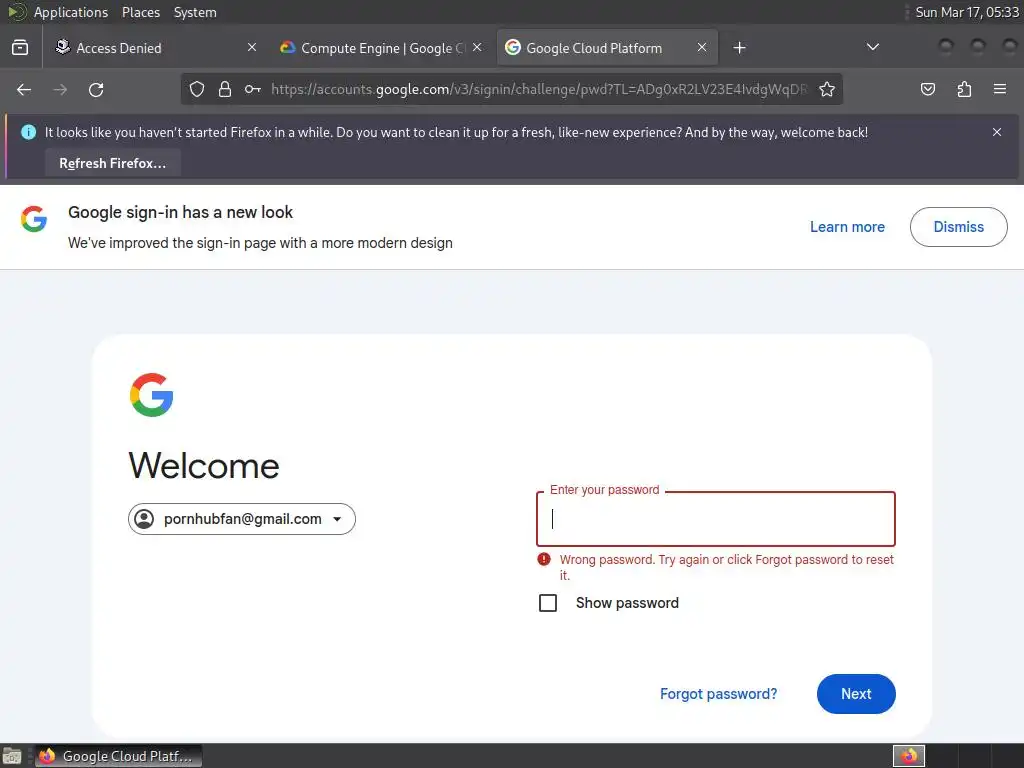Open a new tab with plus icon

tap(739, 48)
